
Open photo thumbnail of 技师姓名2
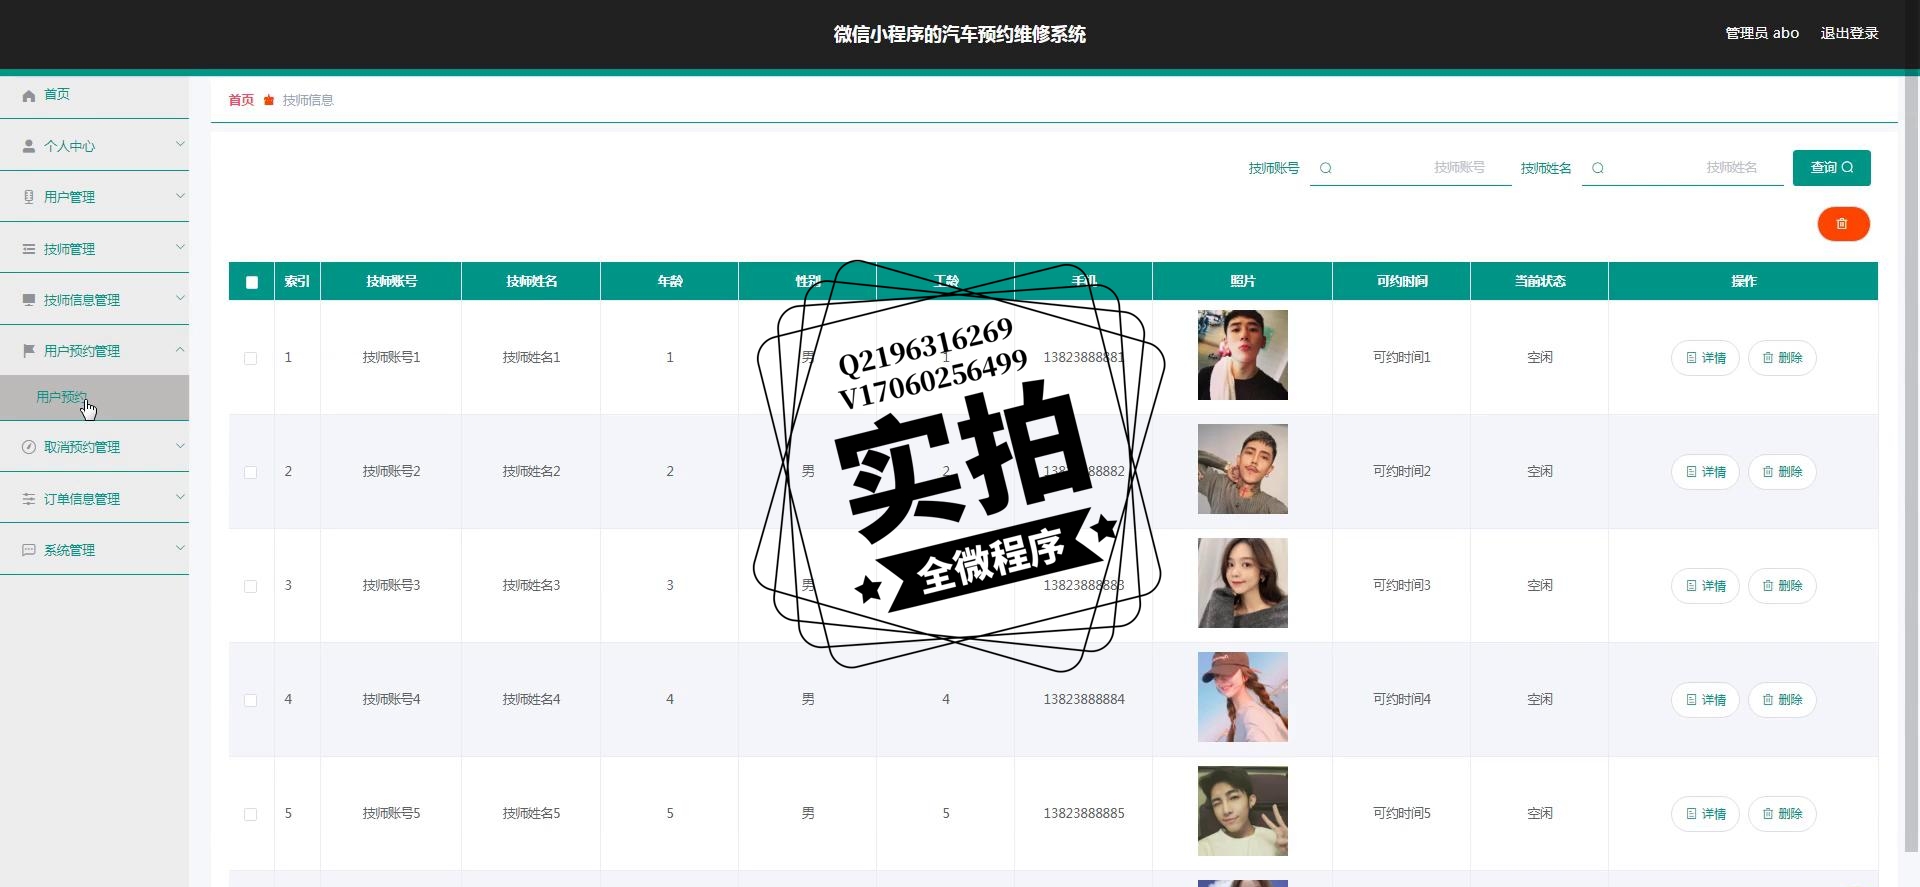coord(1243,469)
